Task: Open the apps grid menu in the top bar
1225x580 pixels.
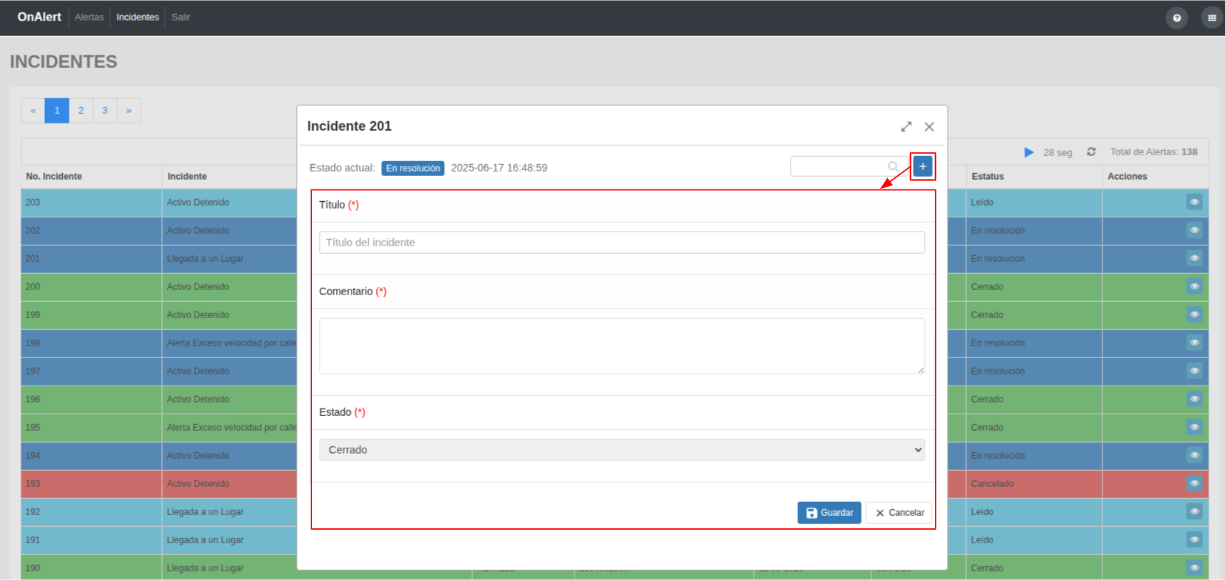Action: (1211, 18)
